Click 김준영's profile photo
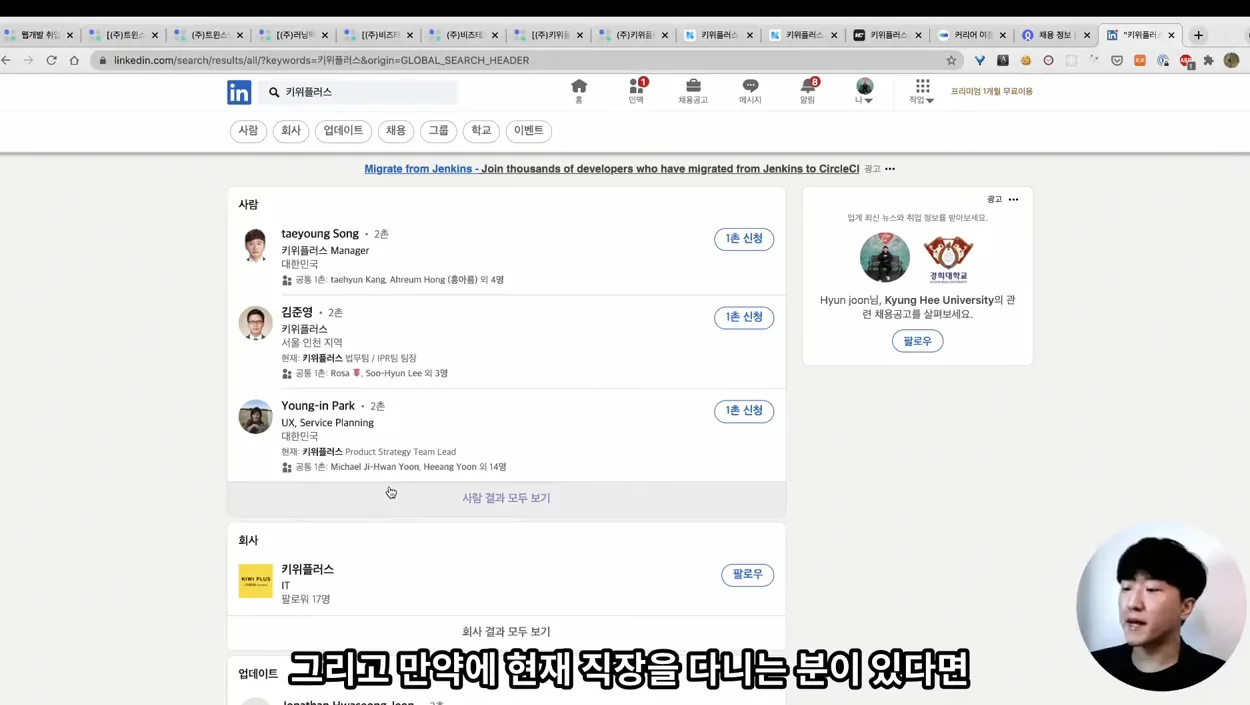The height and width of the screenshot is (705, 1250). tap(256, 323)
